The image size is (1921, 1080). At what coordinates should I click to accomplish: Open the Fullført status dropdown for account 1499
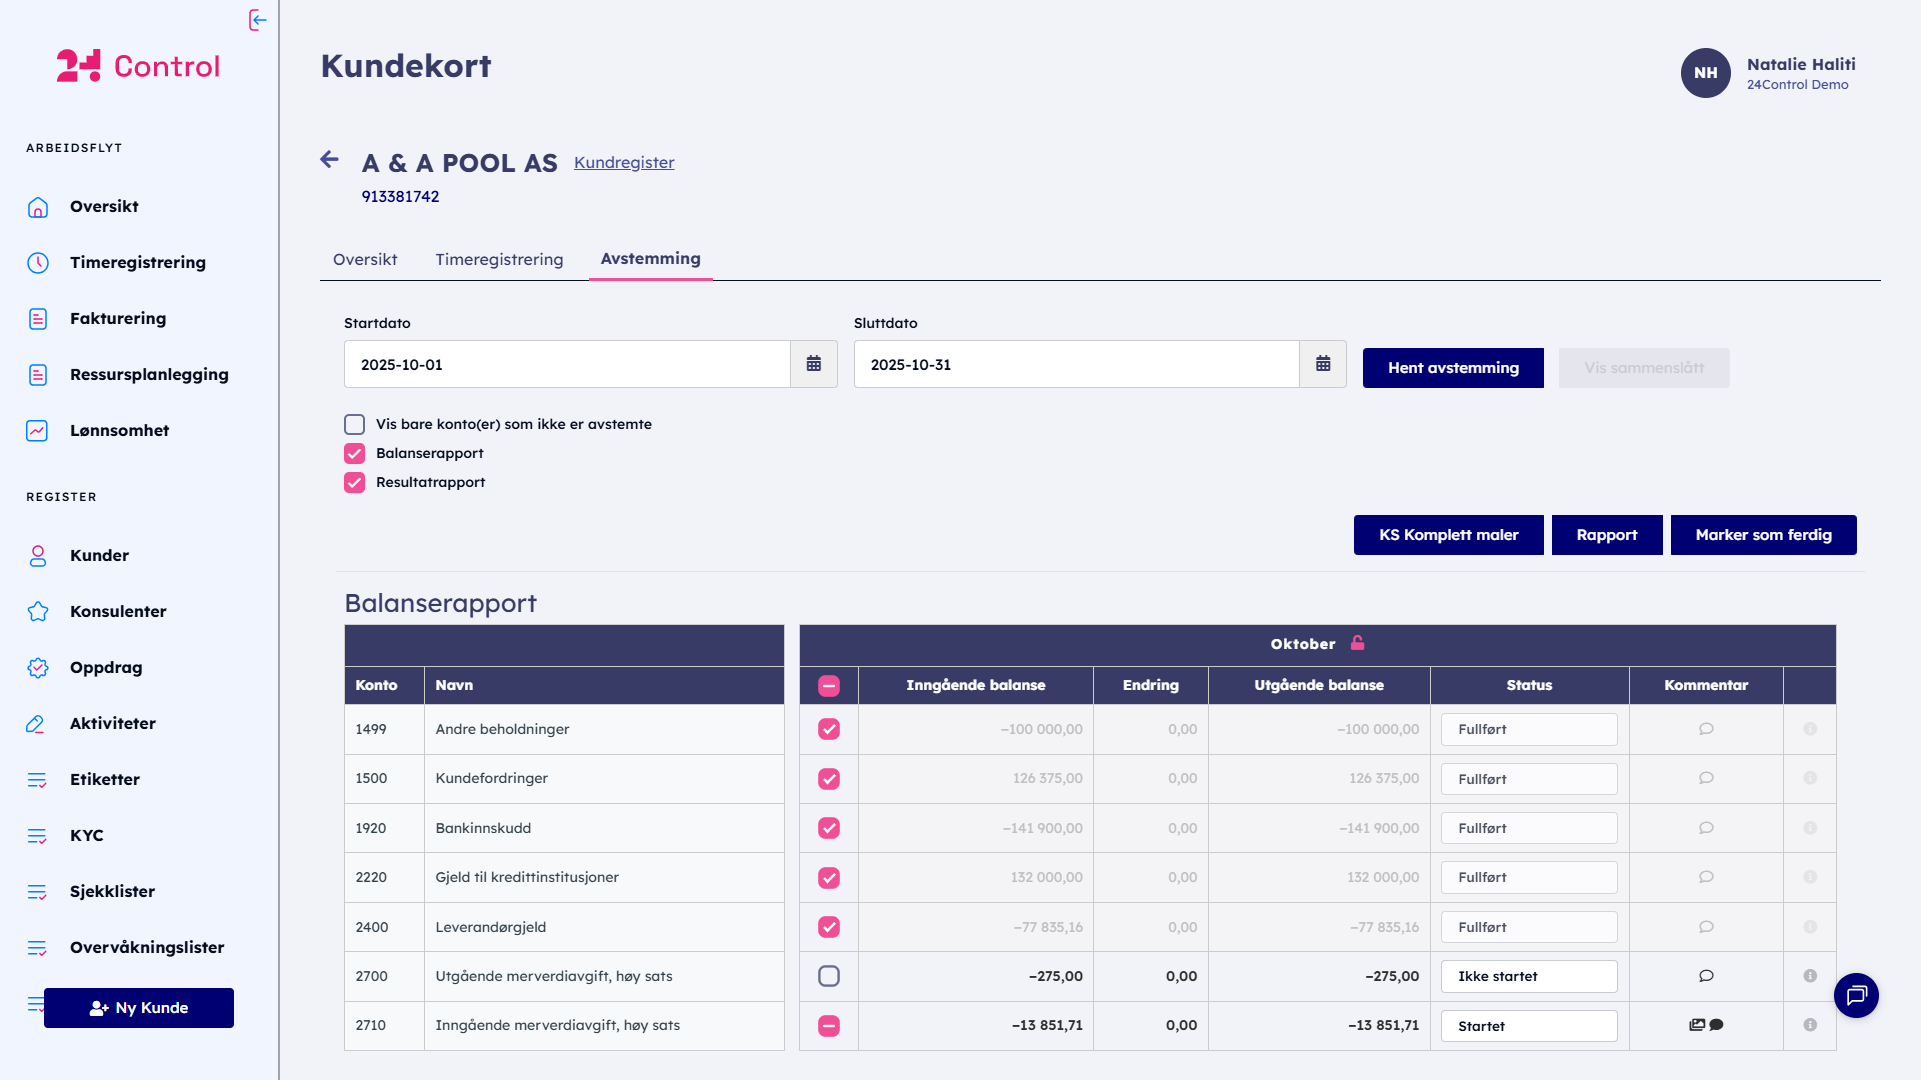[1528, 729]
